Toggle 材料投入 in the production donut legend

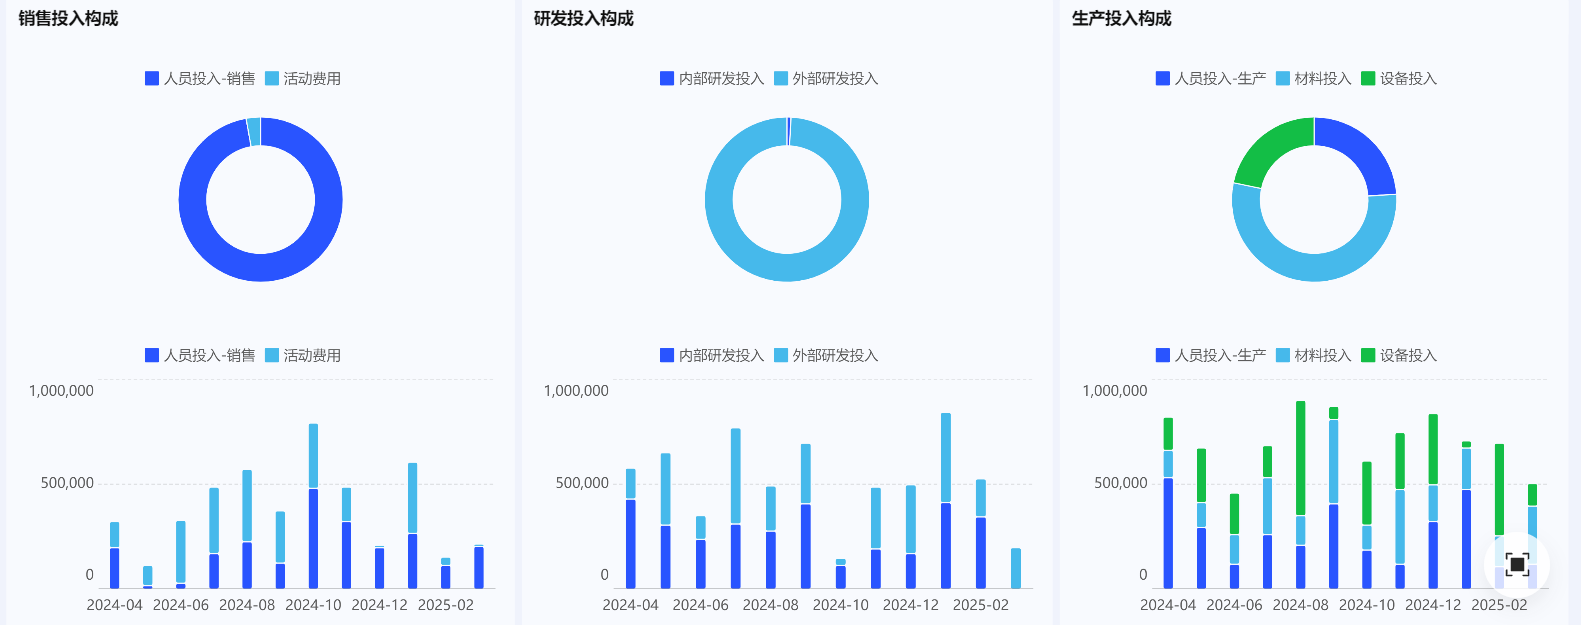(1314, 78)
